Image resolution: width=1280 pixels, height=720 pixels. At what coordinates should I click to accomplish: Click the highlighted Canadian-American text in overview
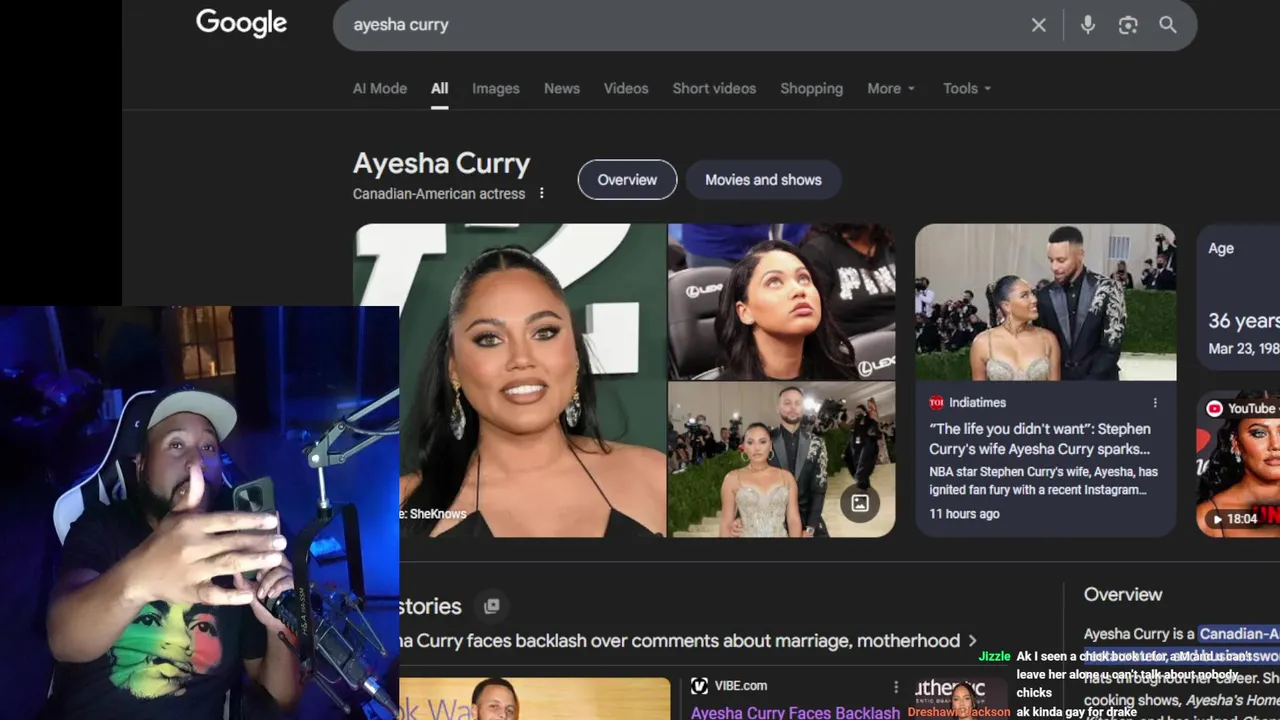[1239, 634]
